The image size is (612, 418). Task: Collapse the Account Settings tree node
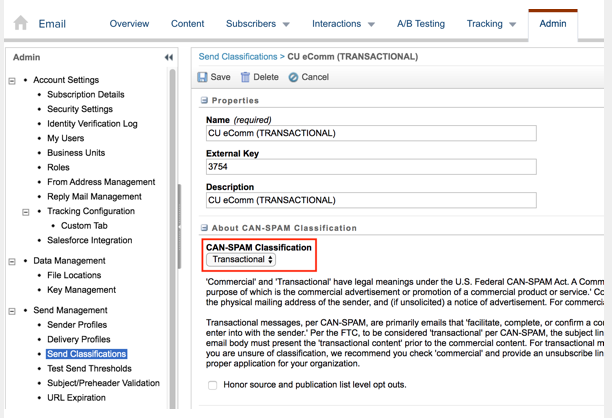point(12,81)
